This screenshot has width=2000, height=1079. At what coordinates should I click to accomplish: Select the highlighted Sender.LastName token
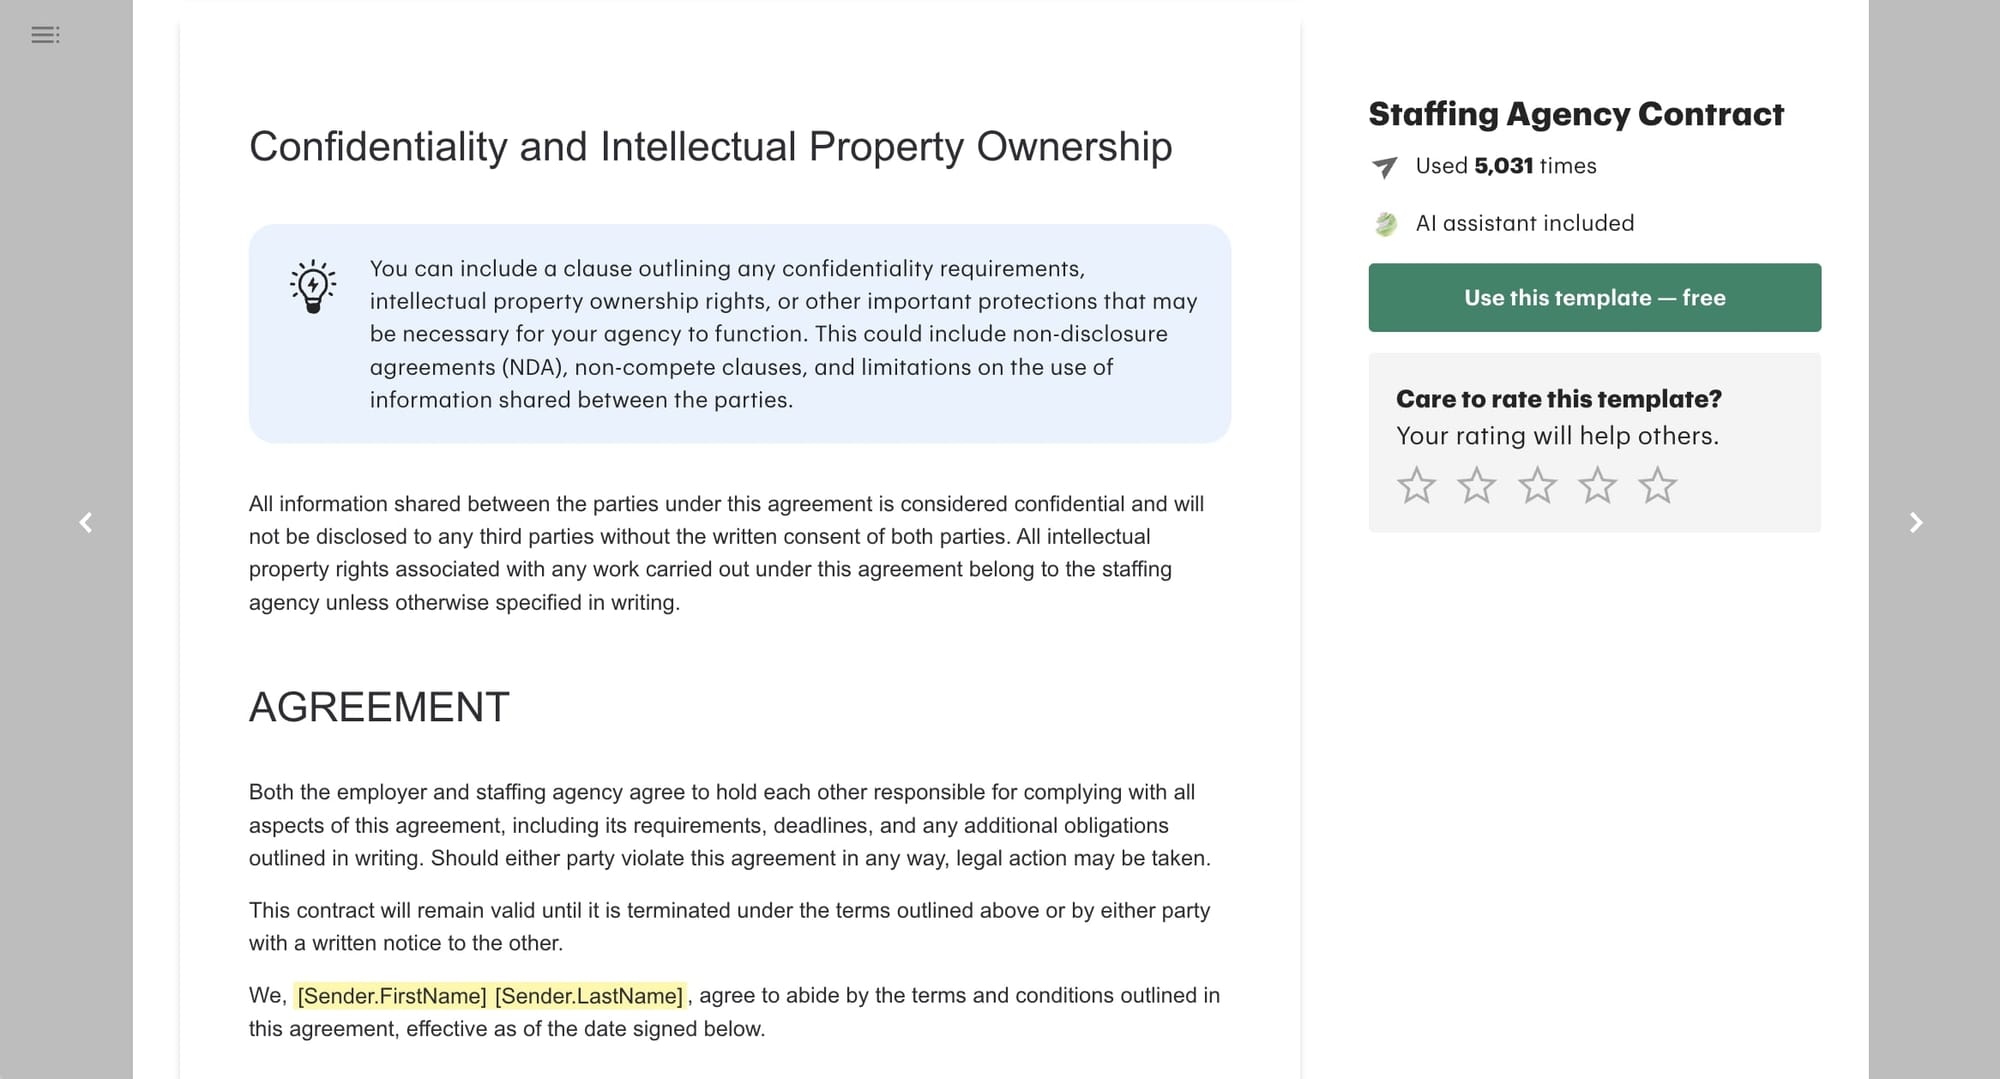point(587,995)
